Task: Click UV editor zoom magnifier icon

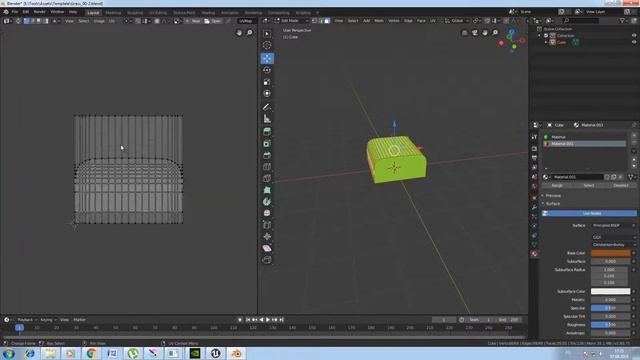Action: click(249, 33)
